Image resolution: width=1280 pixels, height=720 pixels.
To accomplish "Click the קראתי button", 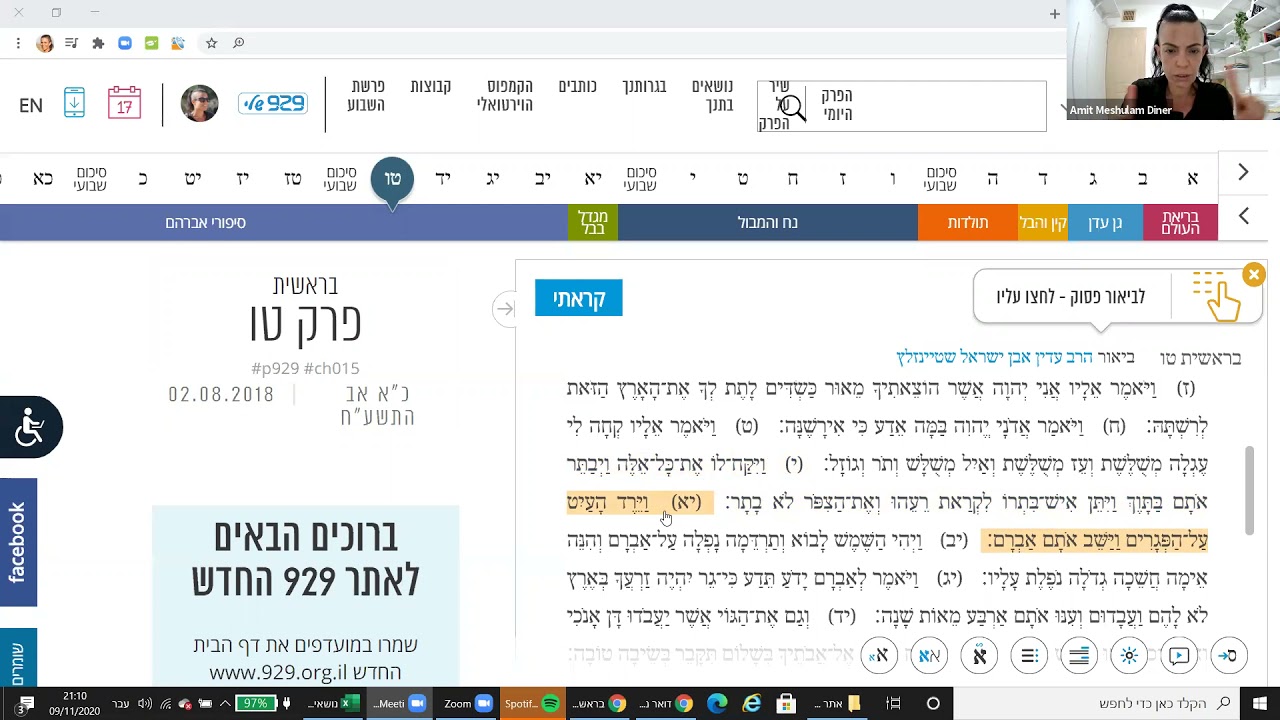I will point(578,298).
